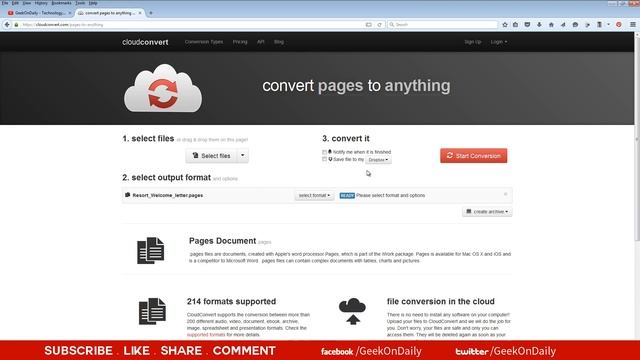The height and width of the screenshot is (360, 640).
Task: Open the Conversion Types link
Action: (204, 42)
